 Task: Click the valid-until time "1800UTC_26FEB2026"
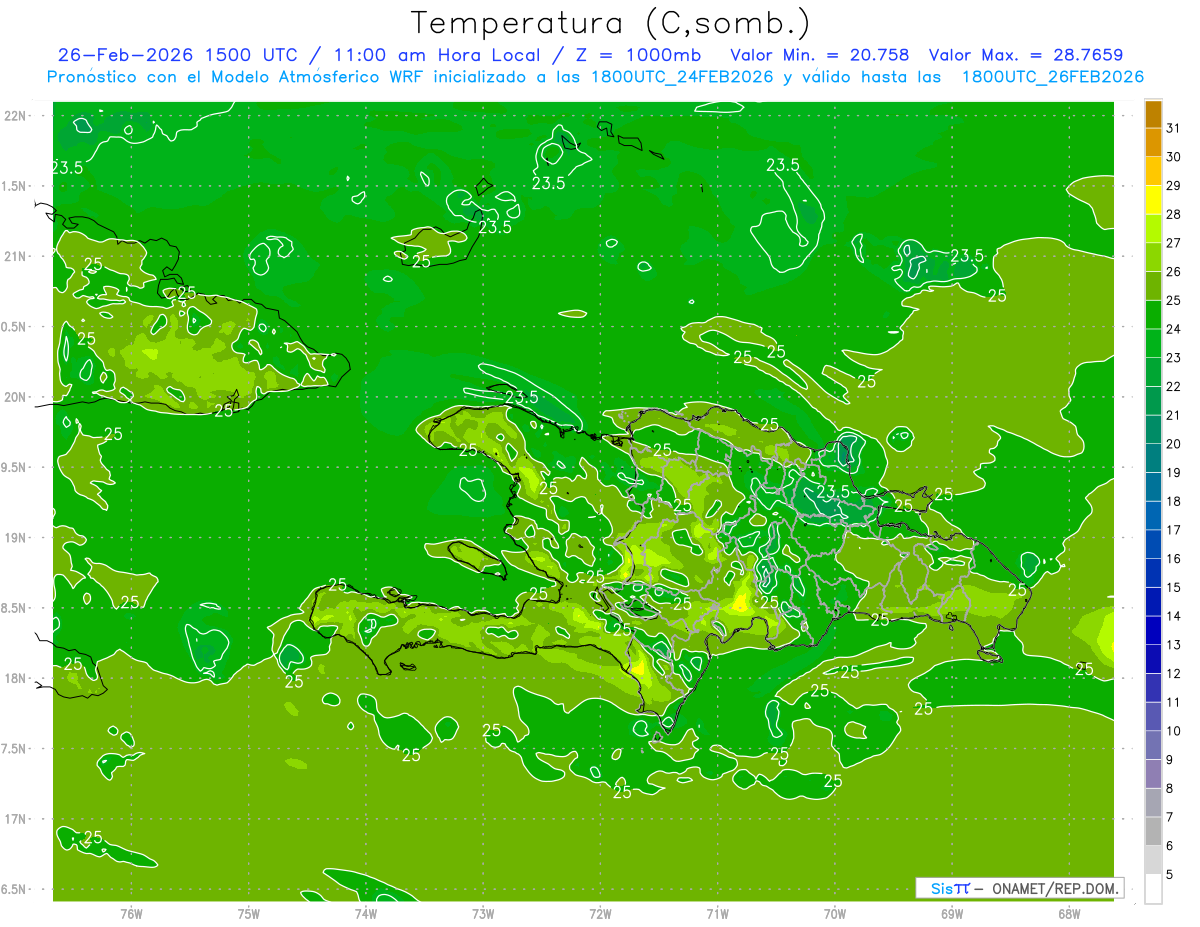[x=1053, y=77]
